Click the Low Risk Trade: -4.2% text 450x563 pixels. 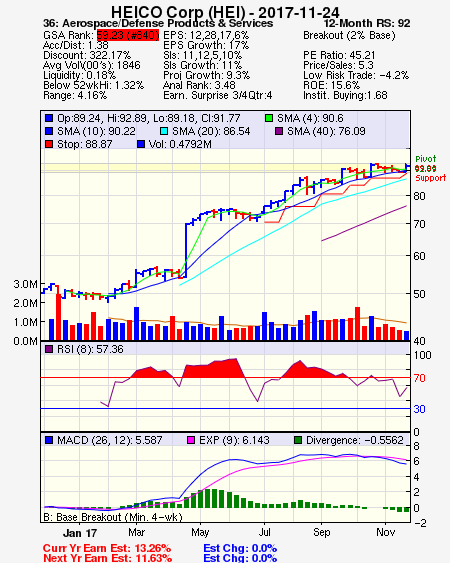click(x=356, y=75)
